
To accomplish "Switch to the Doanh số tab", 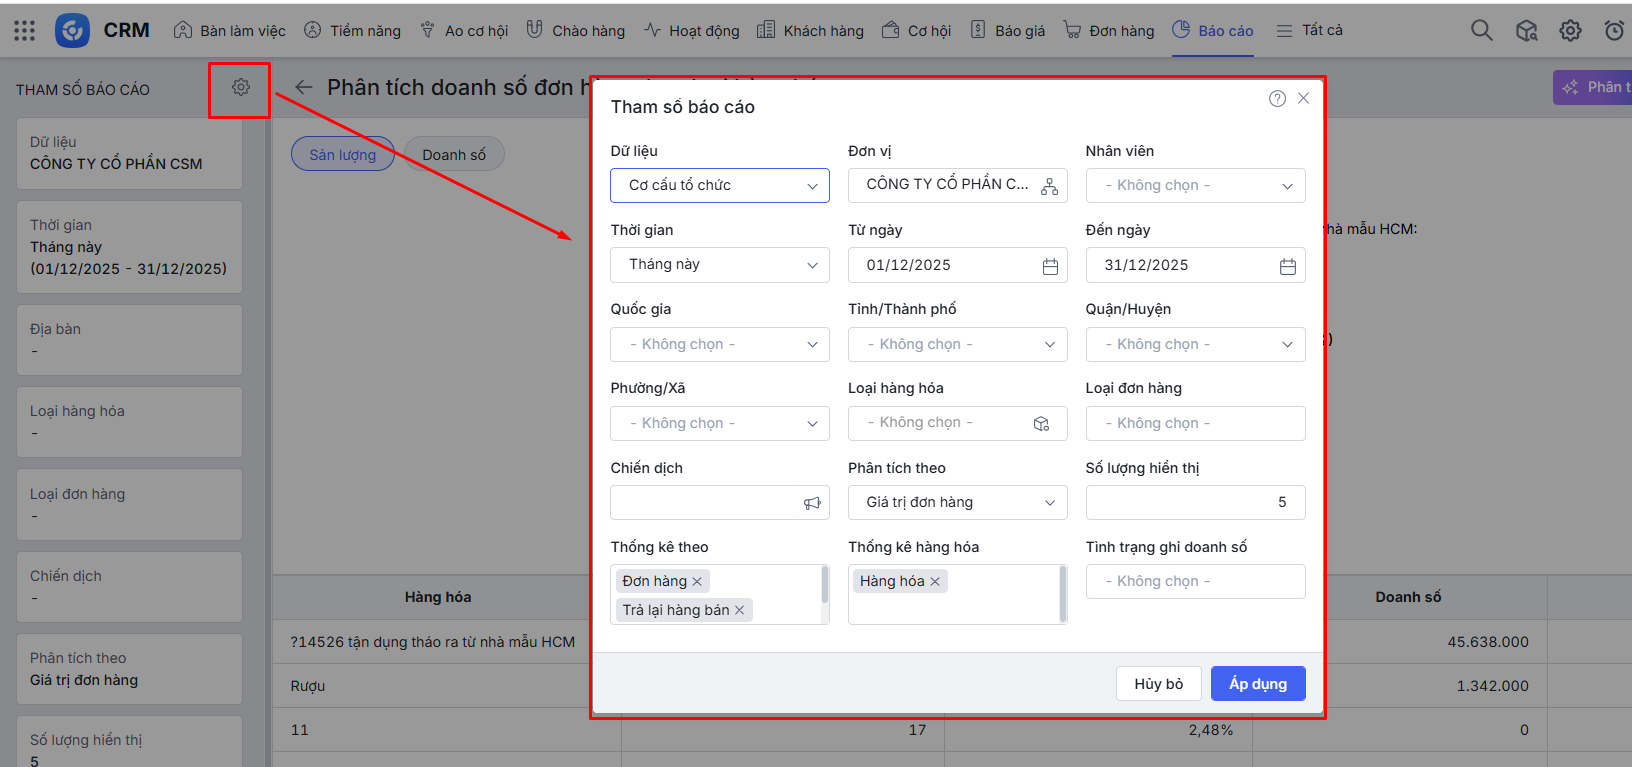I will (x=454, y=155).
